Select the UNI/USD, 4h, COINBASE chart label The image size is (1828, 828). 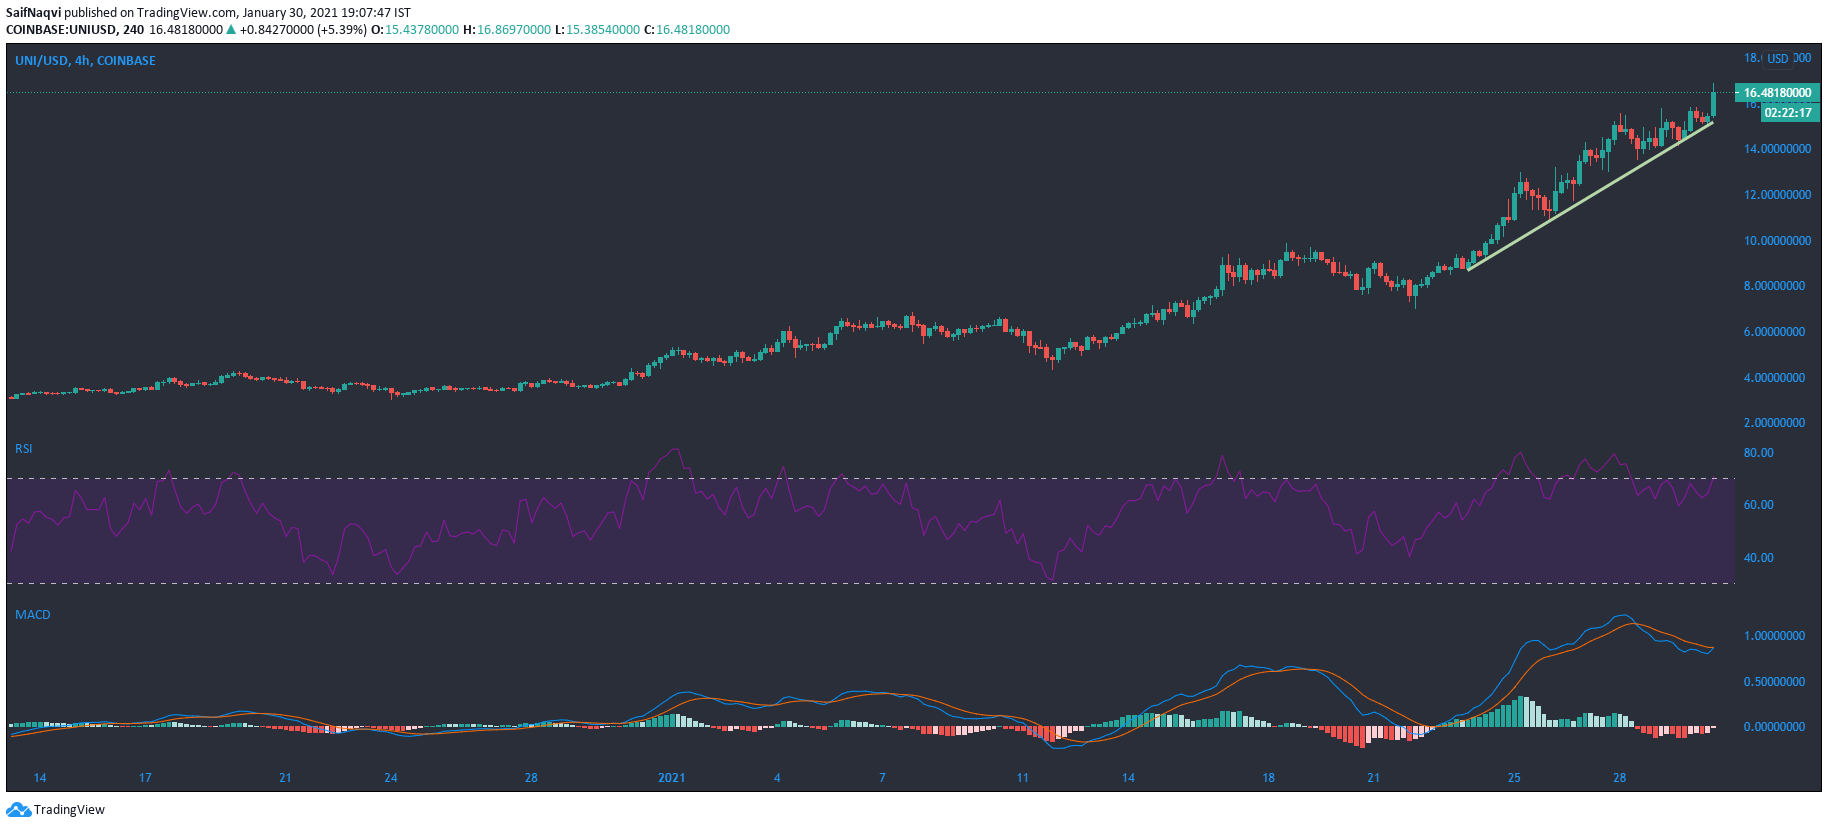point(85,61)
